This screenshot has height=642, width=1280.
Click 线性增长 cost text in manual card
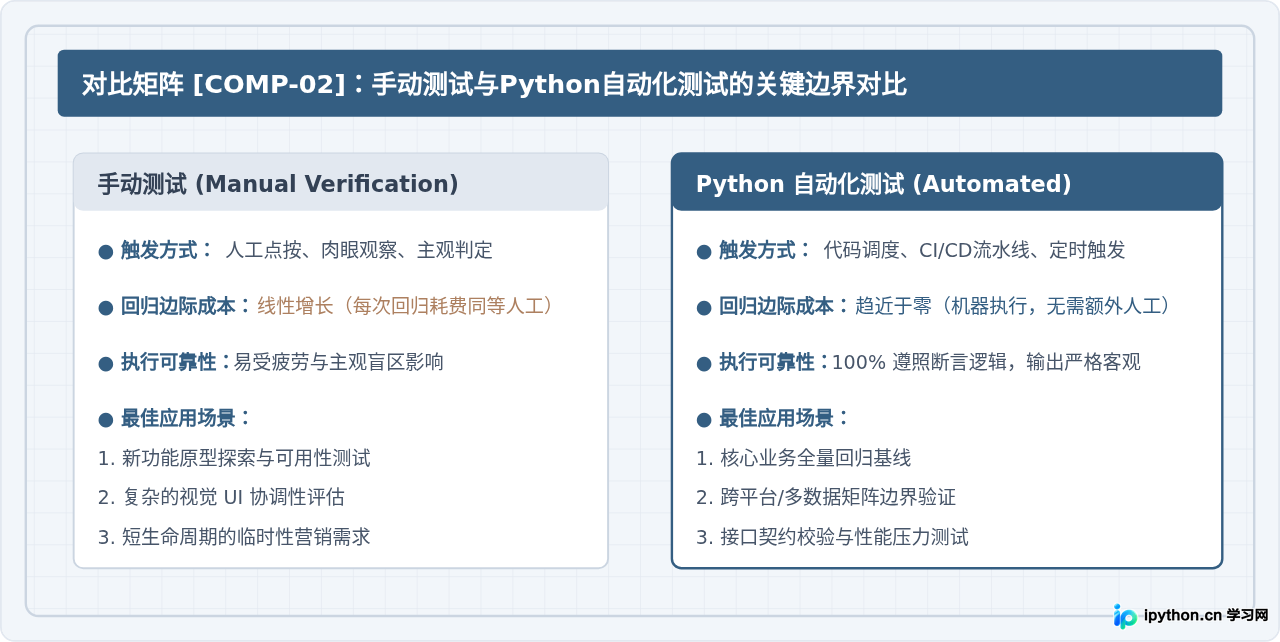click(406, 306)
